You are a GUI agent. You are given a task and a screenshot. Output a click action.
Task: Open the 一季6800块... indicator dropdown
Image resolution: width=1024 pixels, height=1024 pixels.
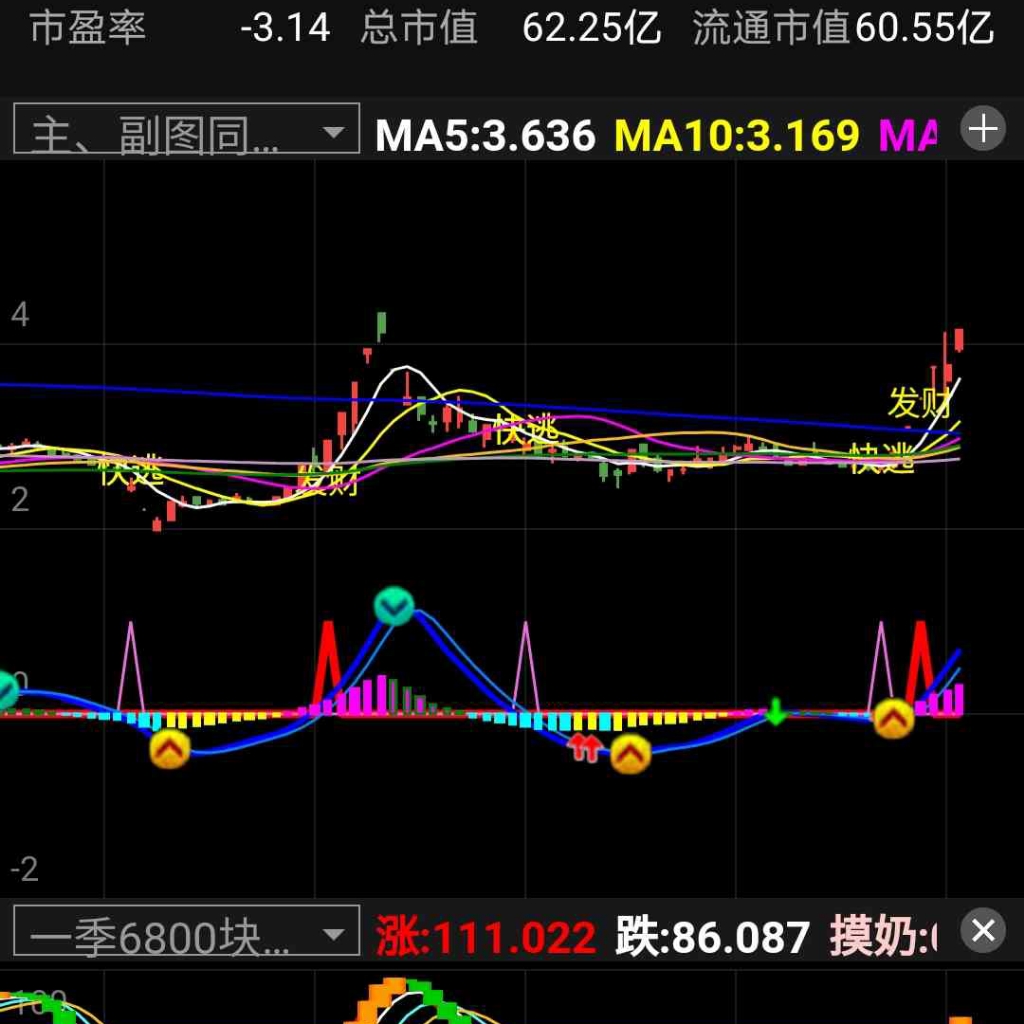pos(185,936)
